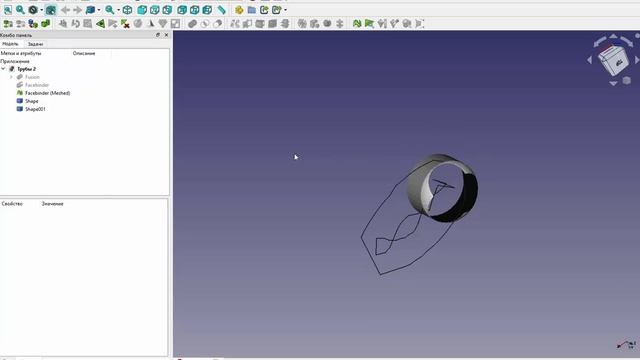Click the Приложение tree root label
The width and height of the screenshot is (640, 360).
coord(15,61)
